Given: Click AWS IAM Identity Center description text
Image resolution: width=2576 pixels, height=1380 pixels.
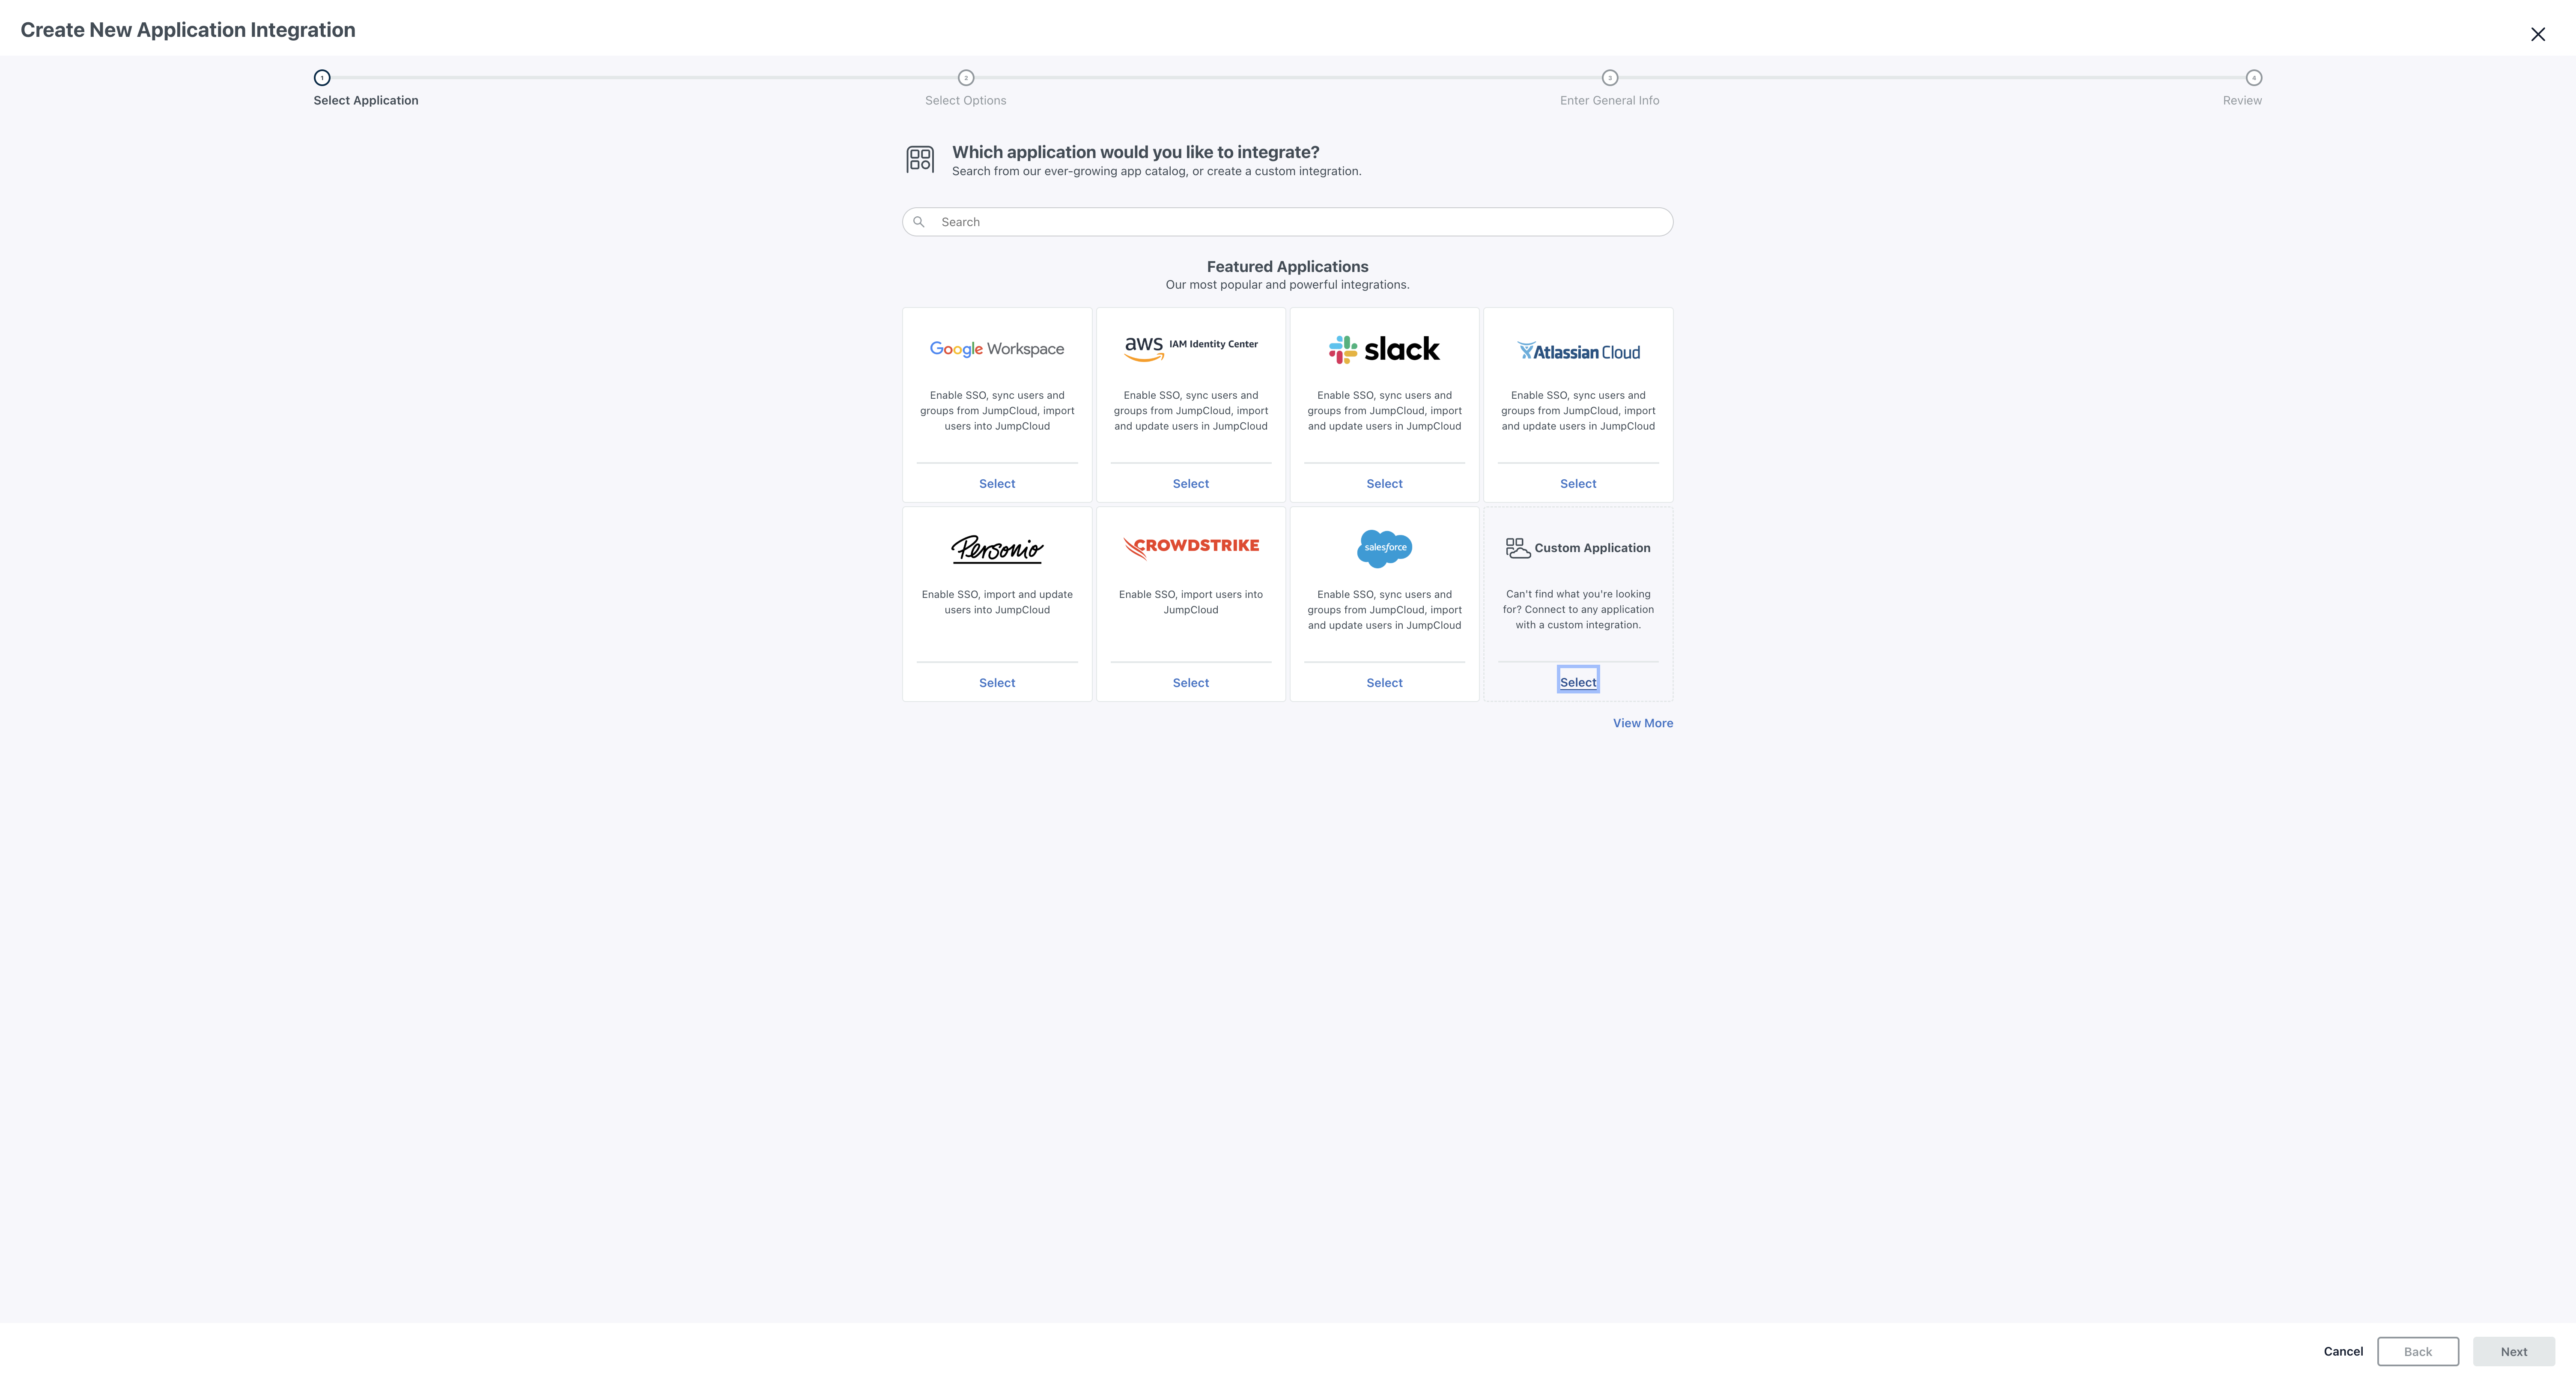Looking at the screenshot, I should point(1190,411).
